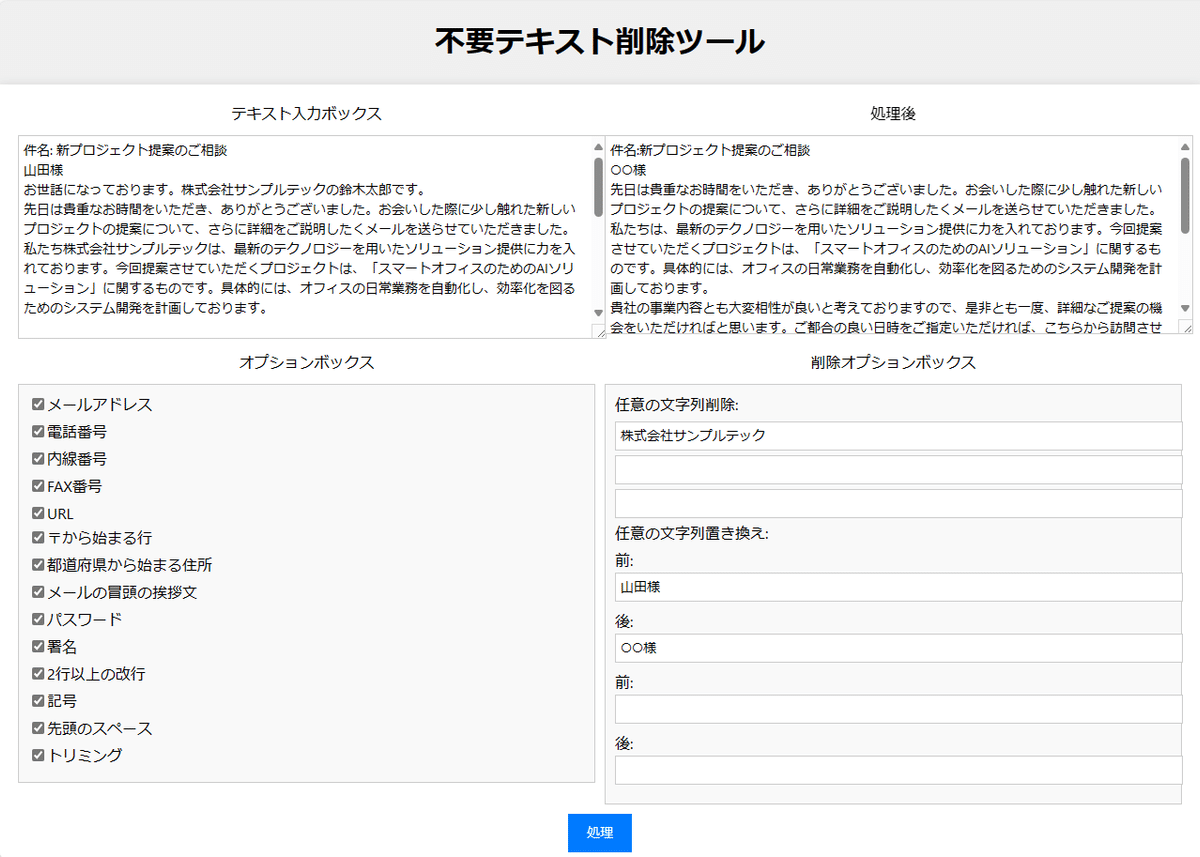Click the オプションボックス label
1200x857 pixels.
point(307,362)
